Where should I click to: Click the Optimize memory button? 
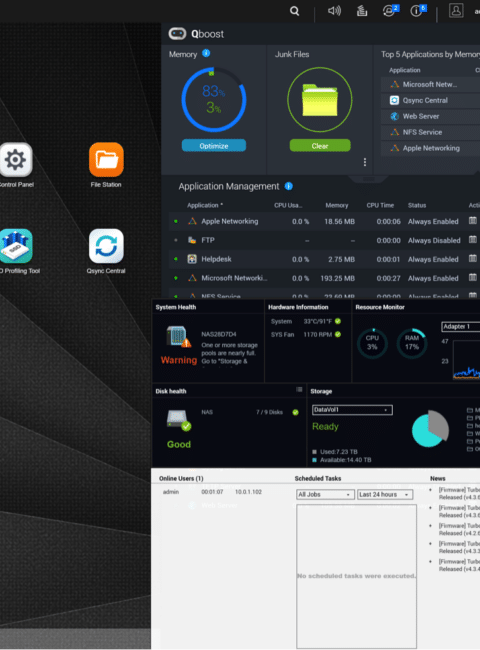coord(214,146)
